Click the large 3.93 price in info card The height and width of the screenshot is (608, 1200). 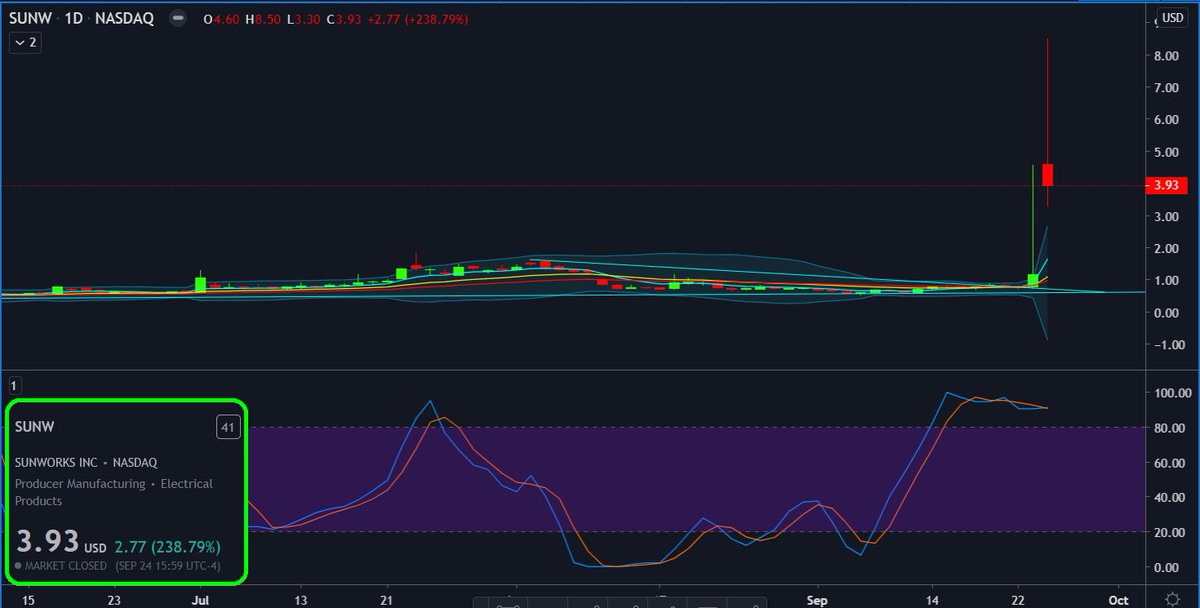(x=48, y=542)
